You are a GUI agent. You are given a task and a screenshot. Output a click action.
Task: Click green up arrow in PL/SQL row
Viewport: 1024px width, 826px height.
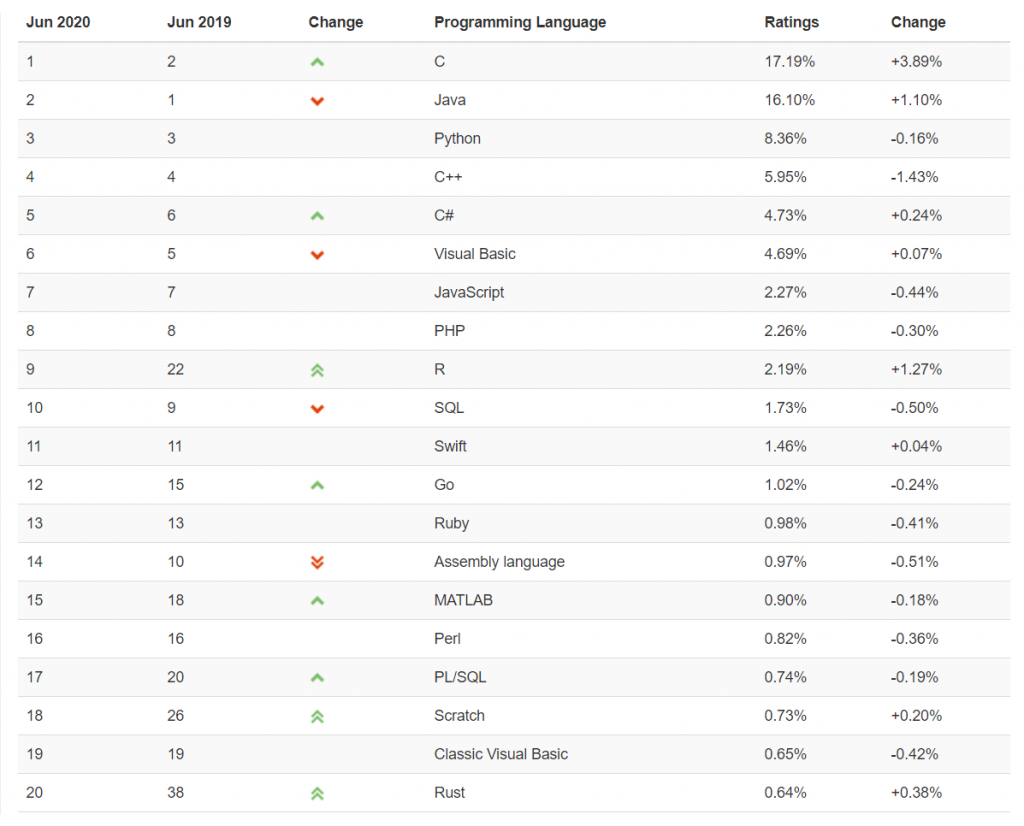click(x=317, y=678)
